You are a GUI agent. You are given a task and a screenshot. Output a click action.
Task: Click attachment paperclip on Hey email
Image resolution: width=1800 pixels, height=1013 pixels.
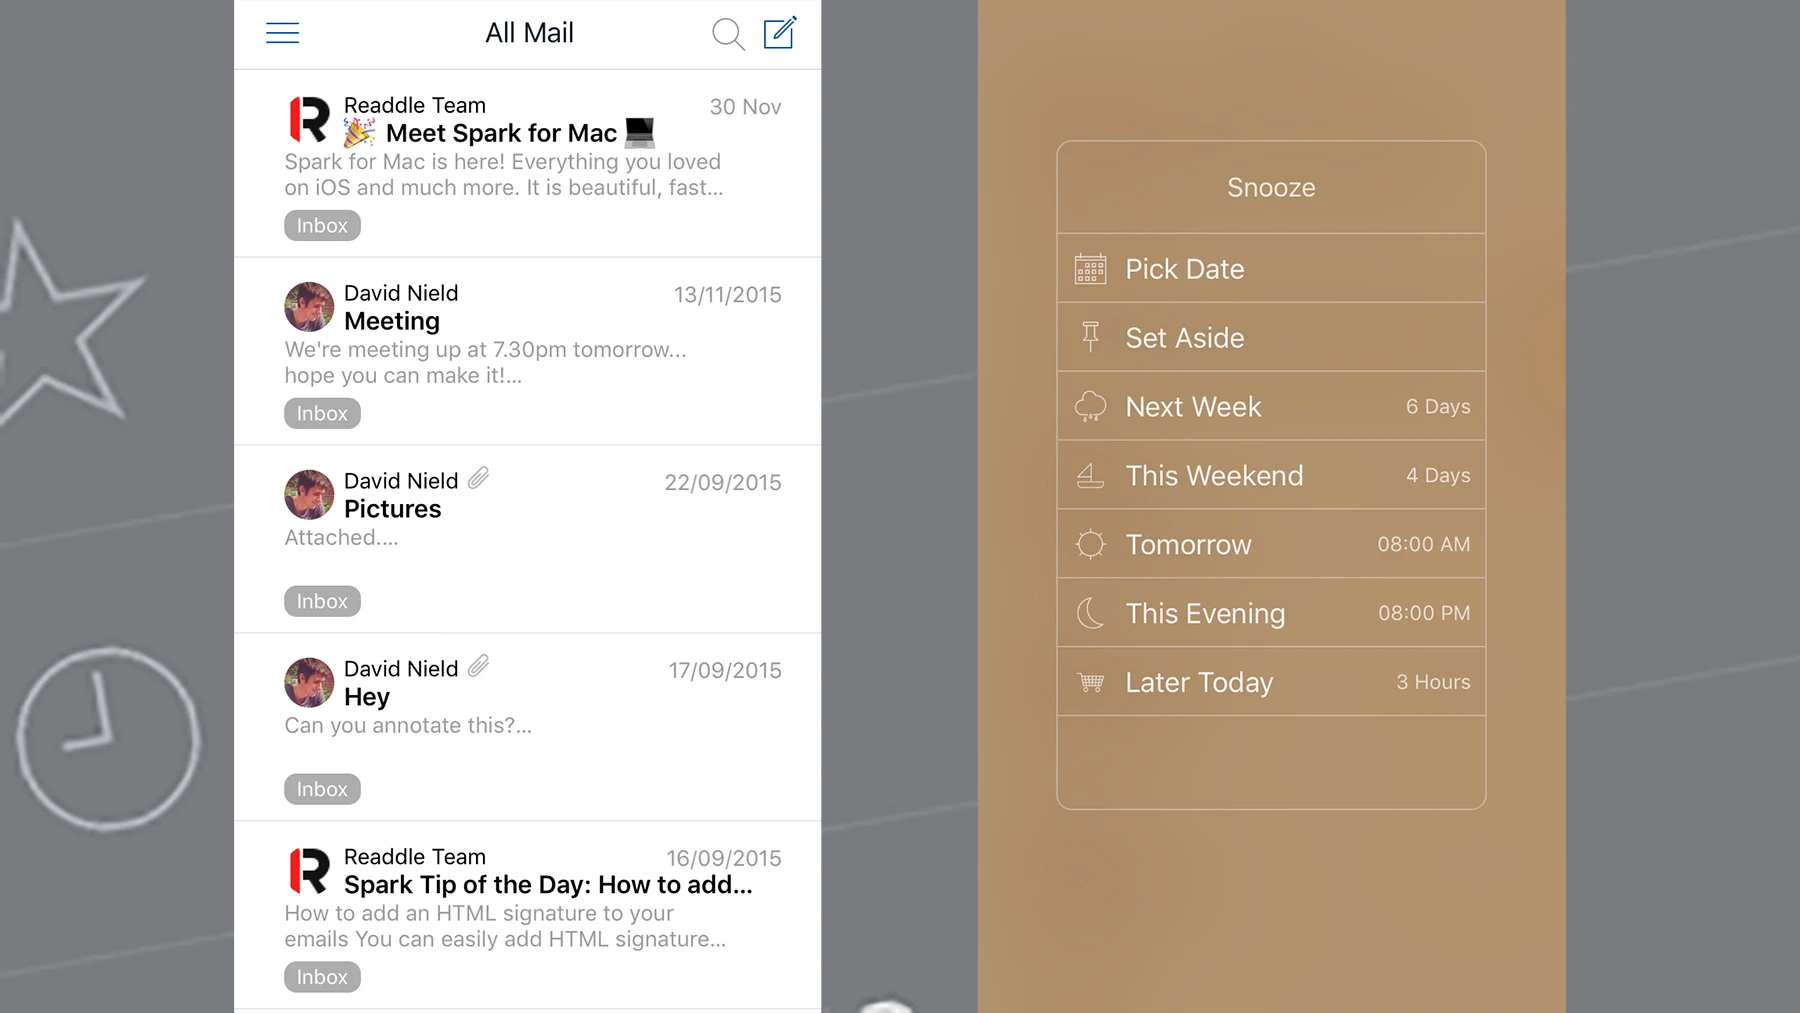tap(478, 666)
